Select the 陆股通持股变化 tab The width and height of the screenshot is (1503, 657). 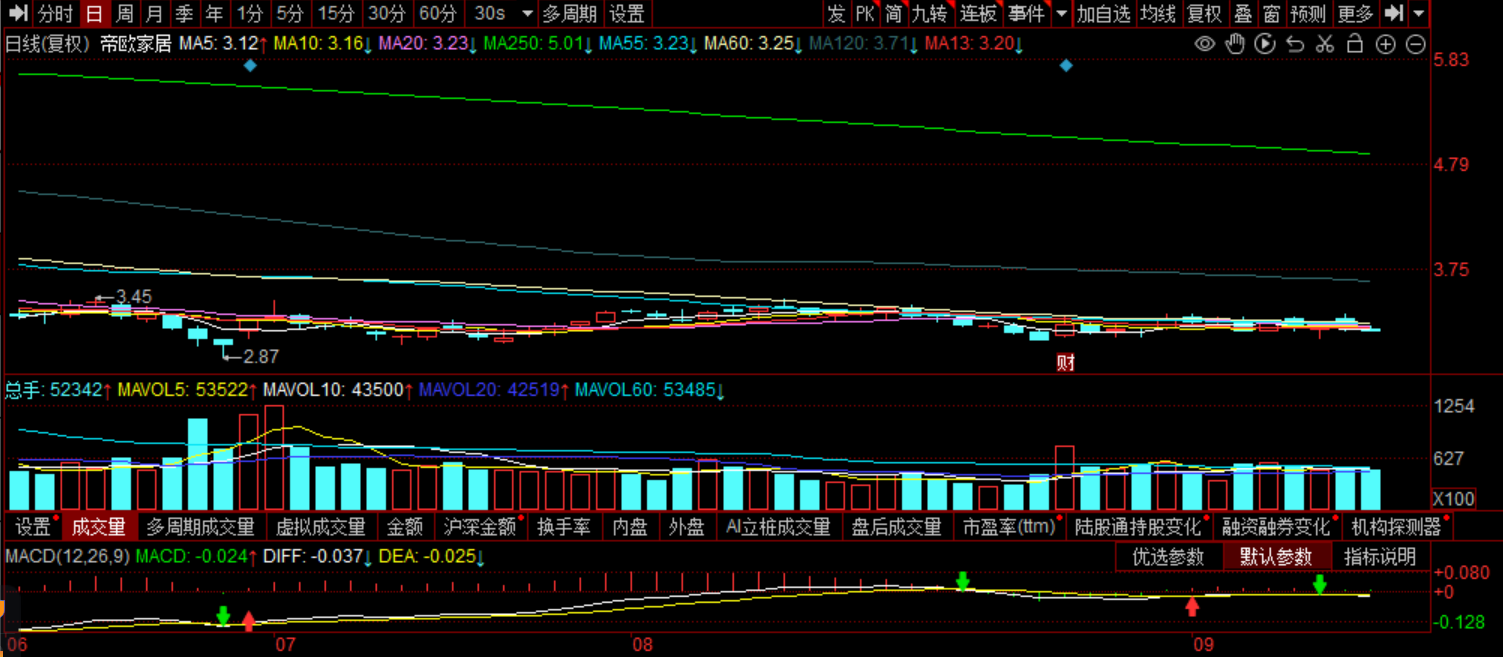1138,526
